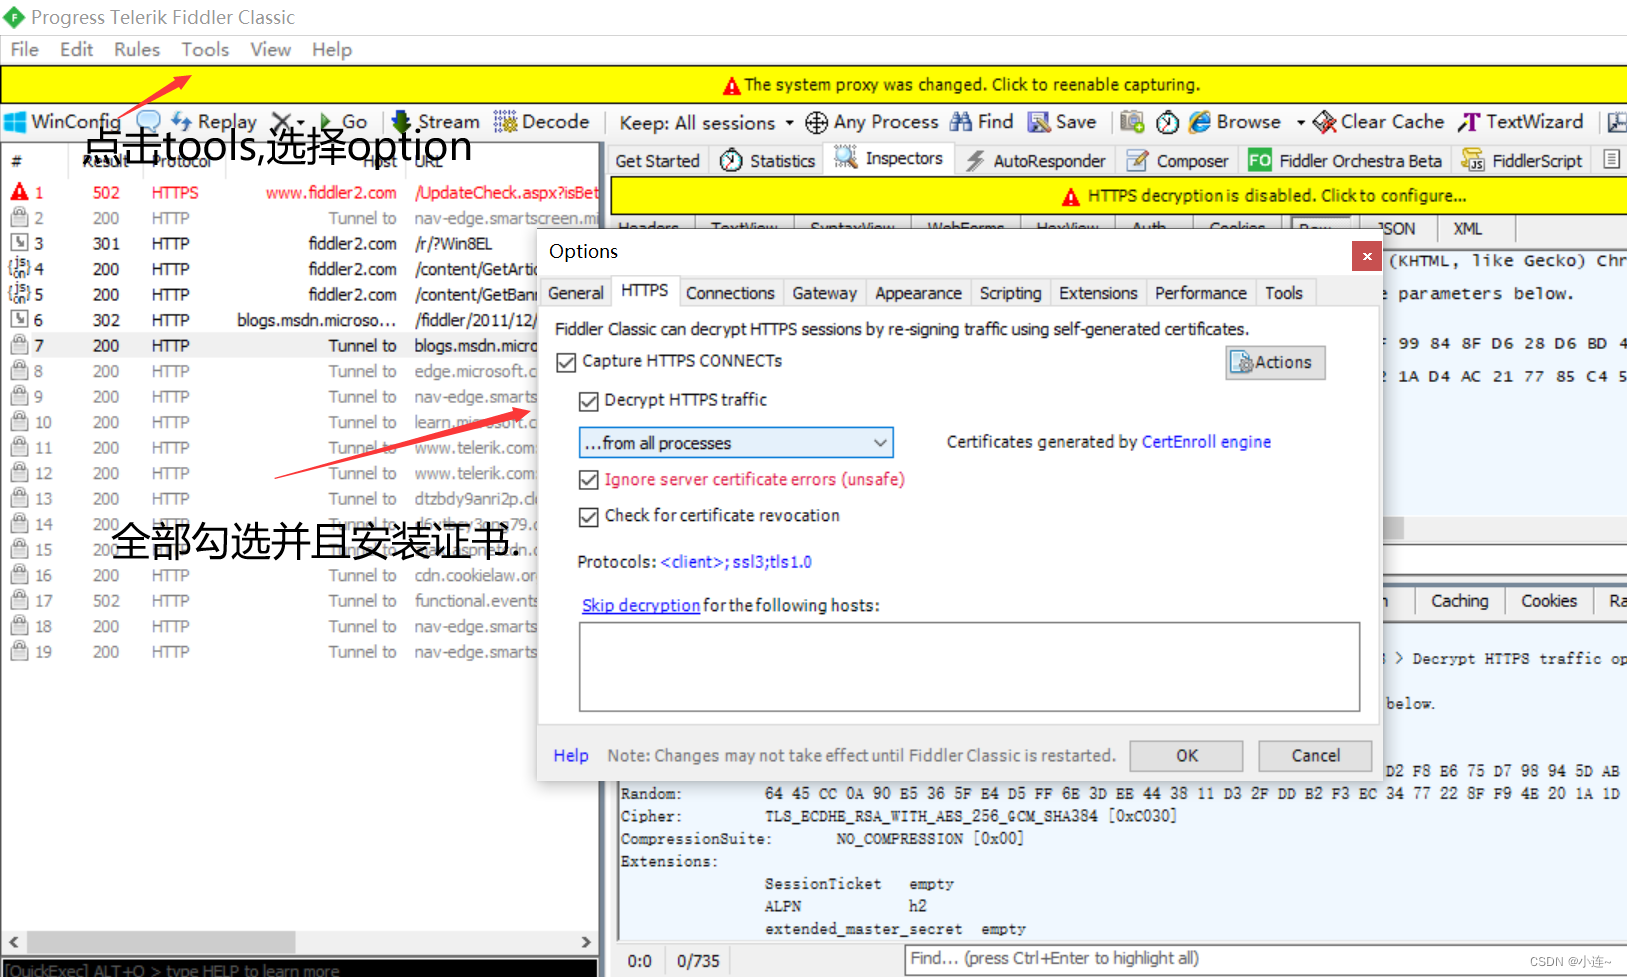Select session 7 blogs.msdn tunnel row
1627x977 pixels.
point(270,345)
